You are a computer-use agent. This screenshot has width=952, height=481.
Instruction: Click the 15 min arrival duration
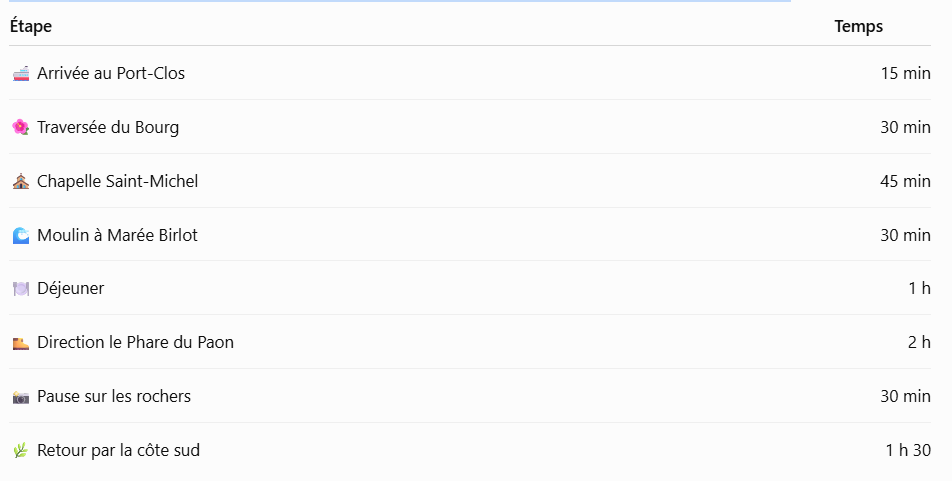point(906,73)
